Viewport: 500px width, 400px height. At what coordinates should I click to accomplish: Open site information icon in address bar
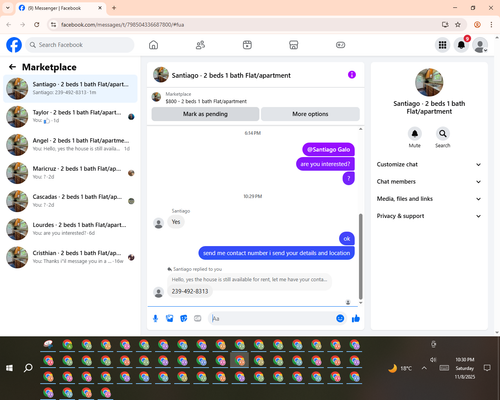pos(53,25)
